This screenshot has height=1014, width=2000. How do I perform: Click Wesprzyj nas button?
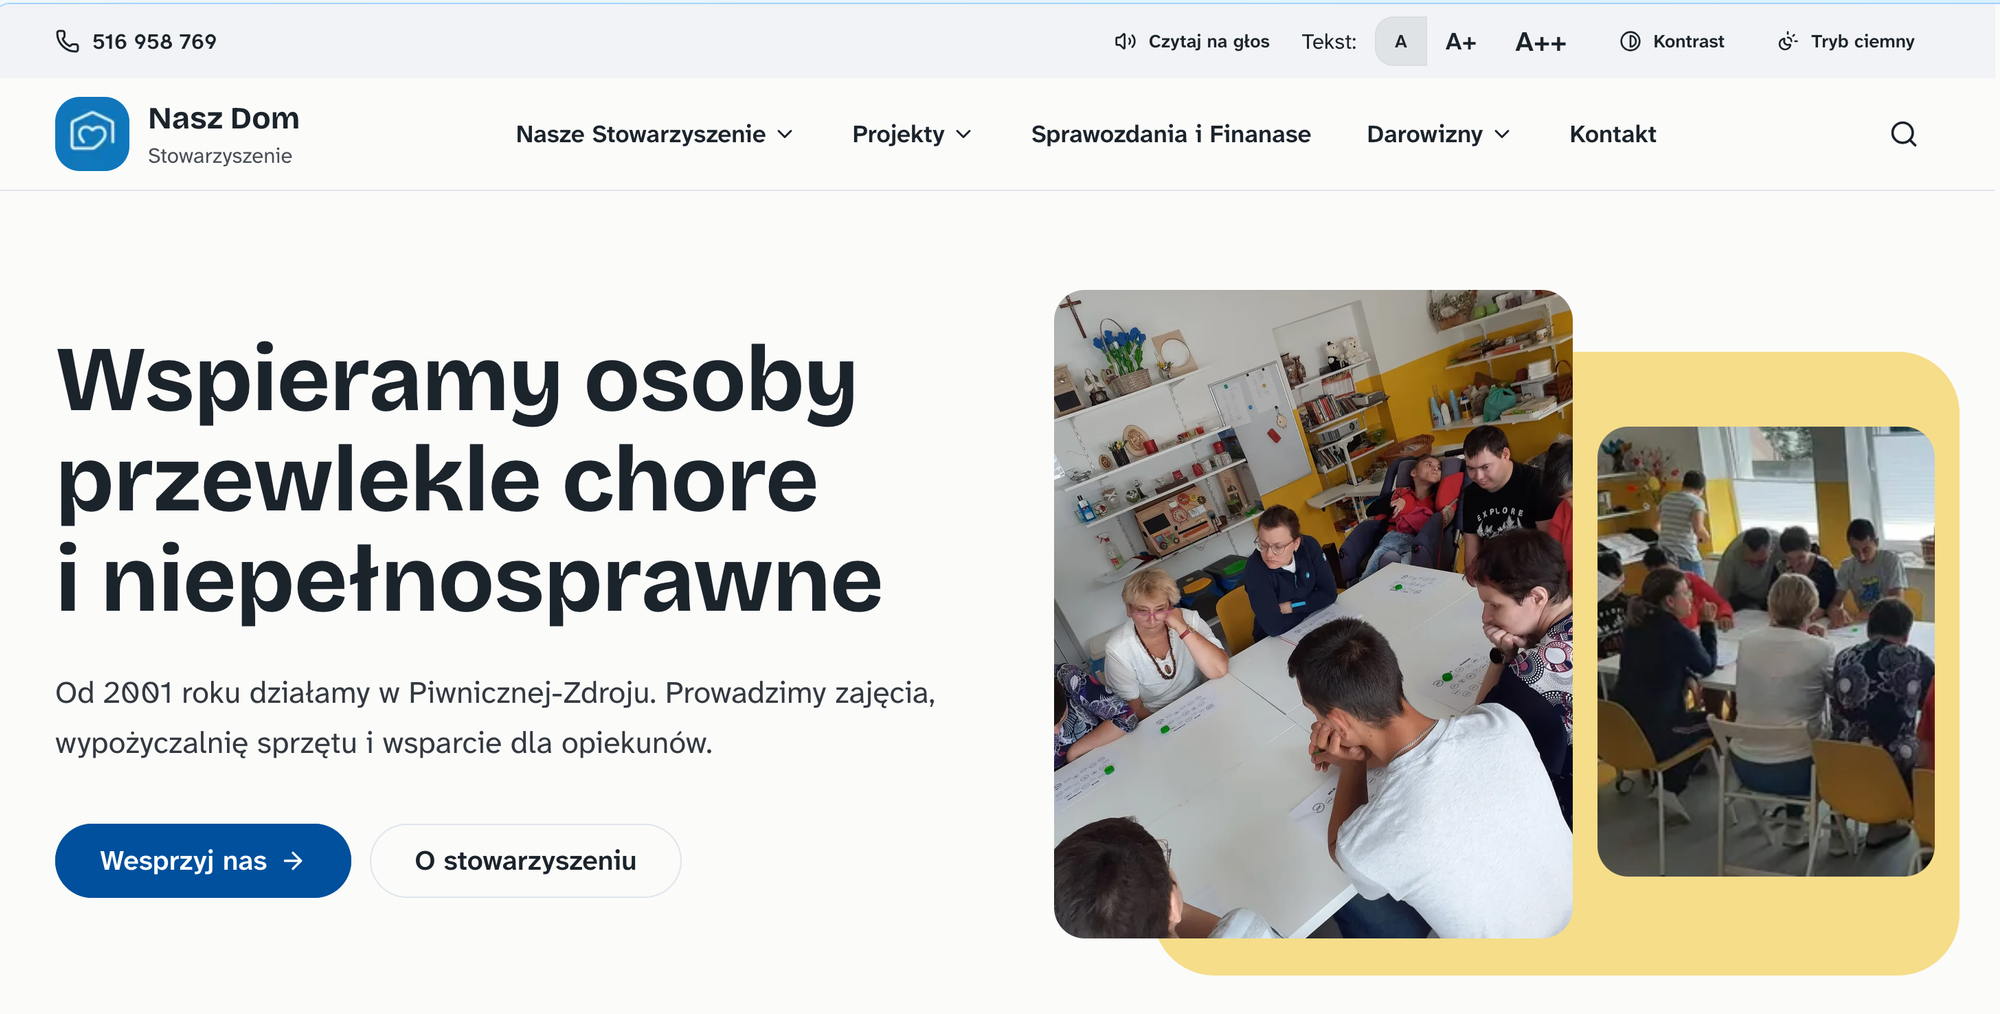tap(203, 861)
